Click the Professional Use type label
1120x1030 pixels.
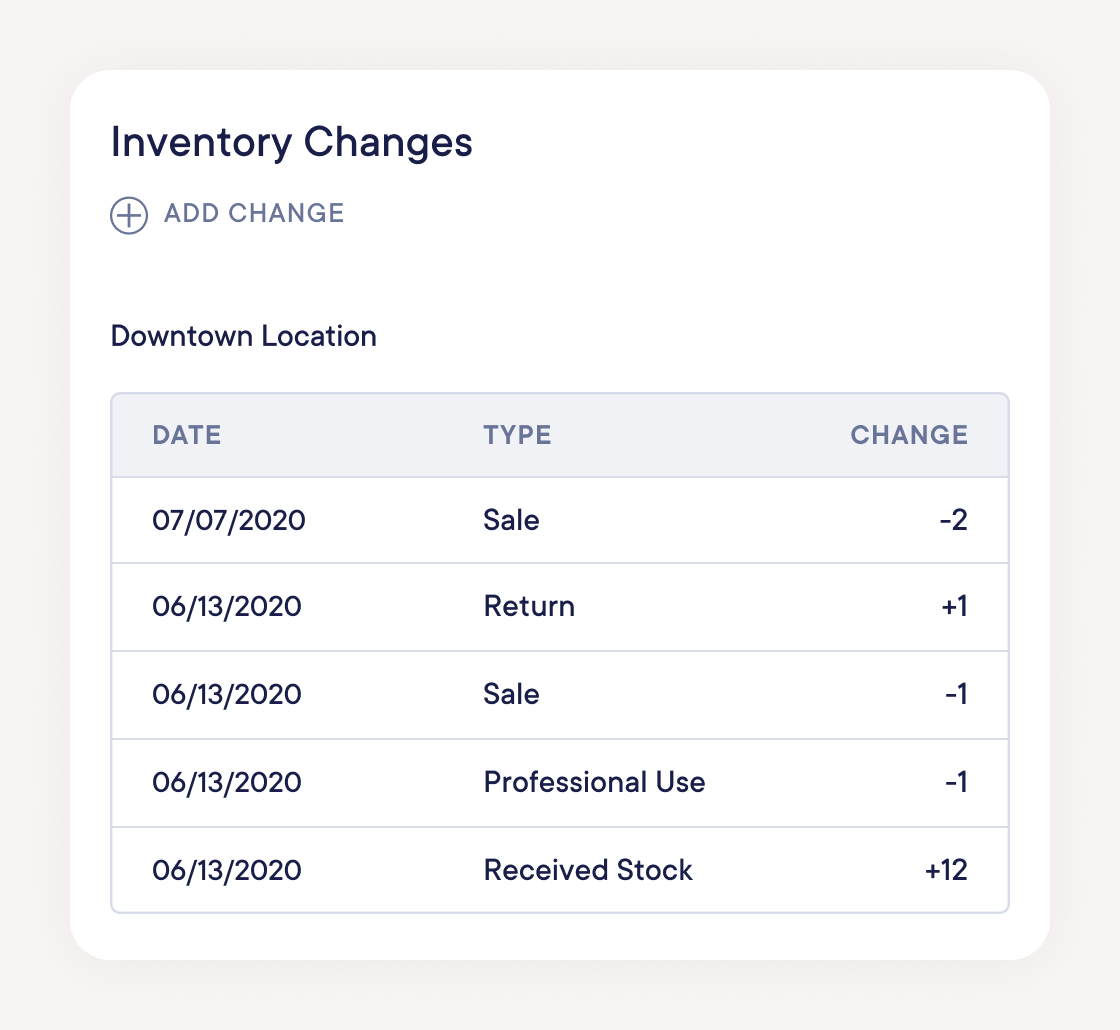pyautogui.click(x=594, y=783)
